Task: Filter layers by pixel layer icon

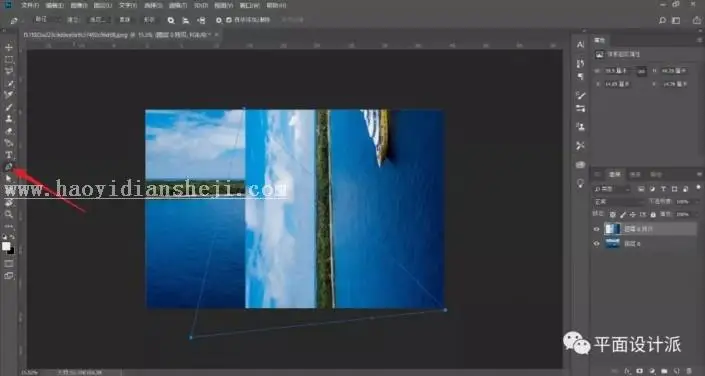Action: click(x=641, y=189)
